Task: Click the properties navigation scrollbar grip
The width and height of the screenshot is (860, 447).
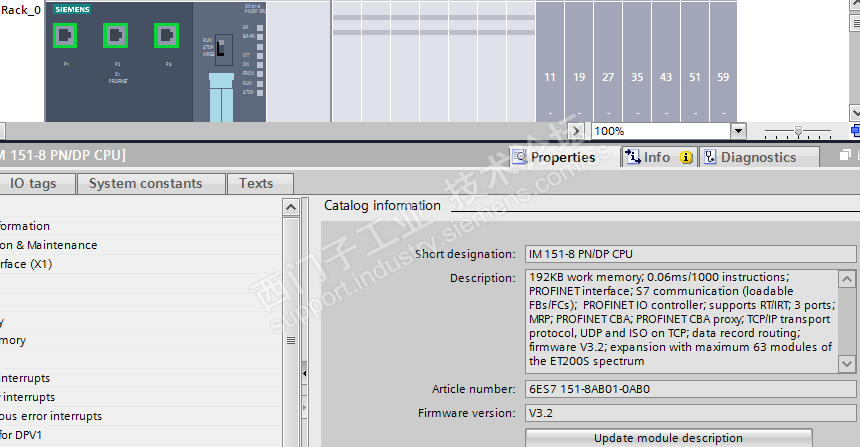Action: point(291,341)
